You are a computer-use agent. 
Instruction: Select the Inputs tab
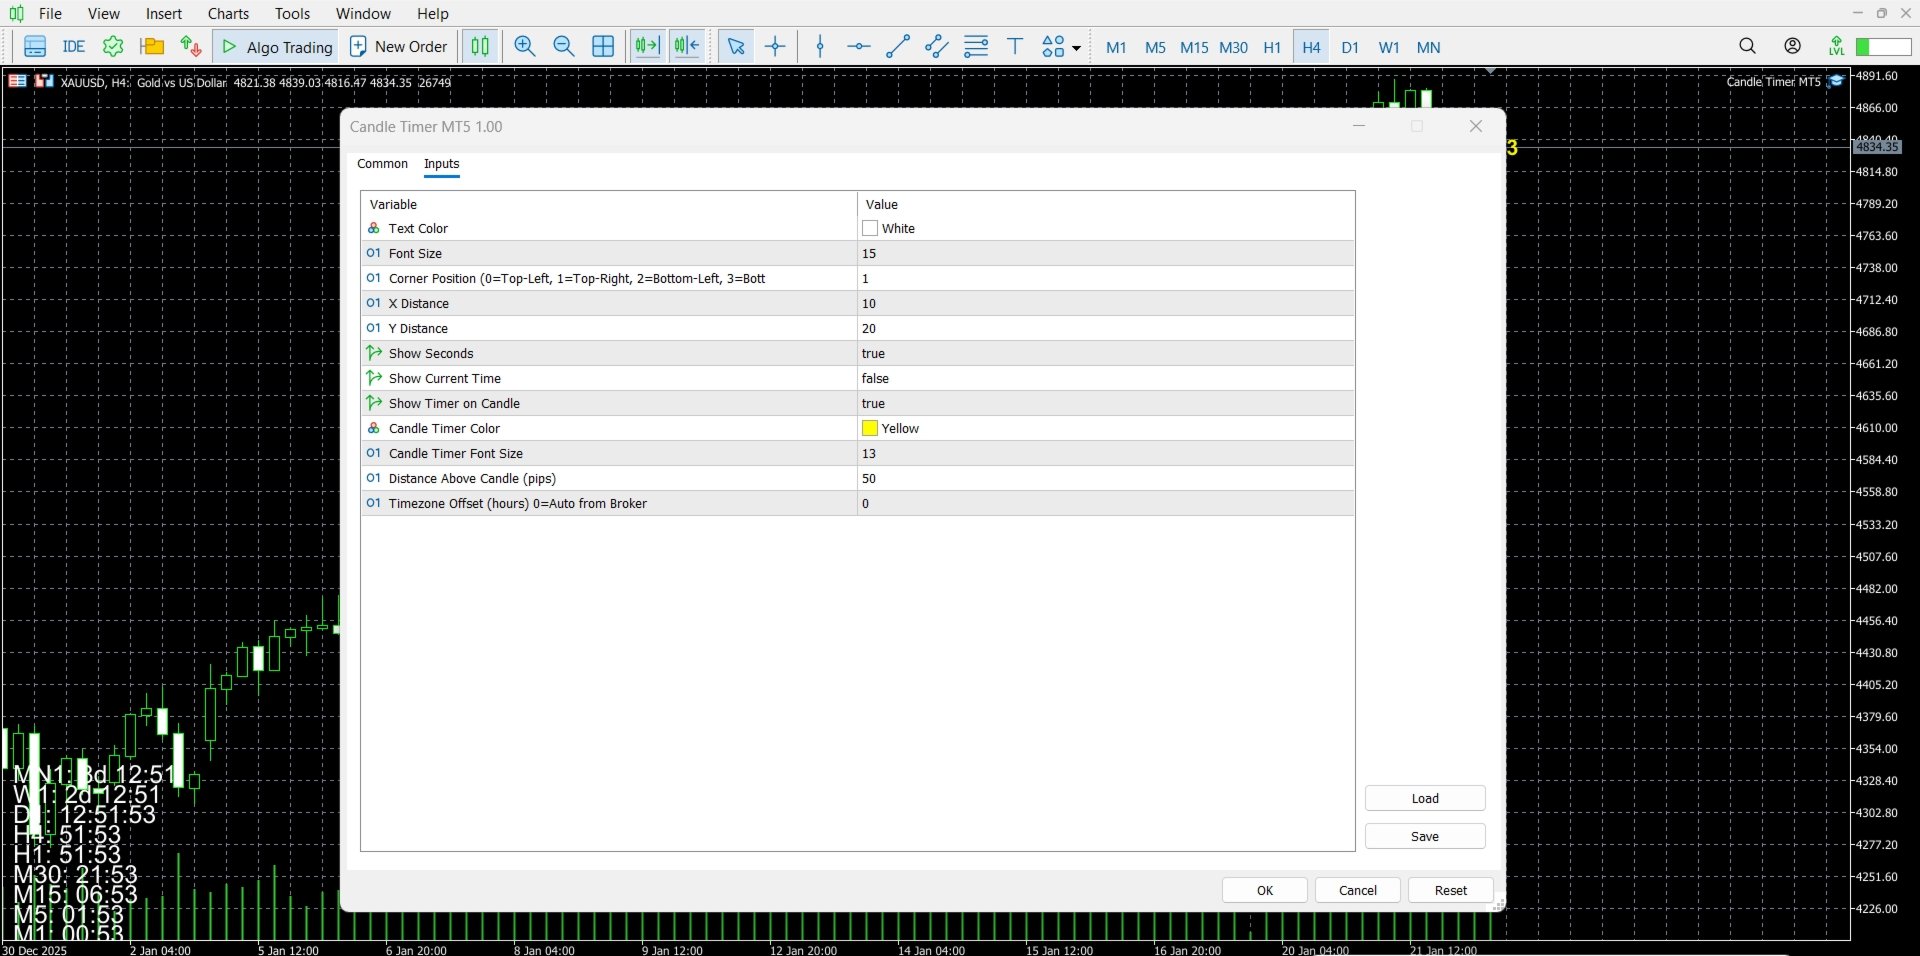[441, 164]
